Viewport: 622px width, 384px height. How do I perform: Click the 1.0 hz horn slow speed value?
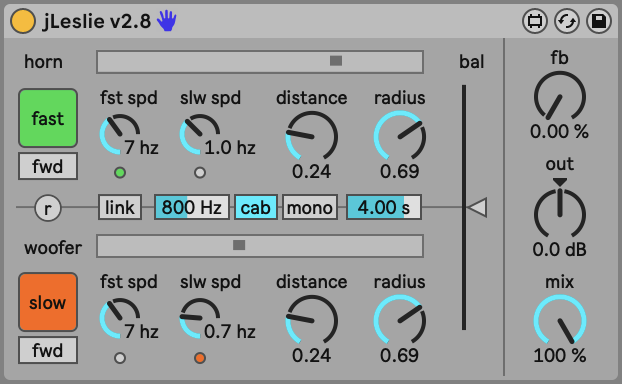tap(230, 148)
